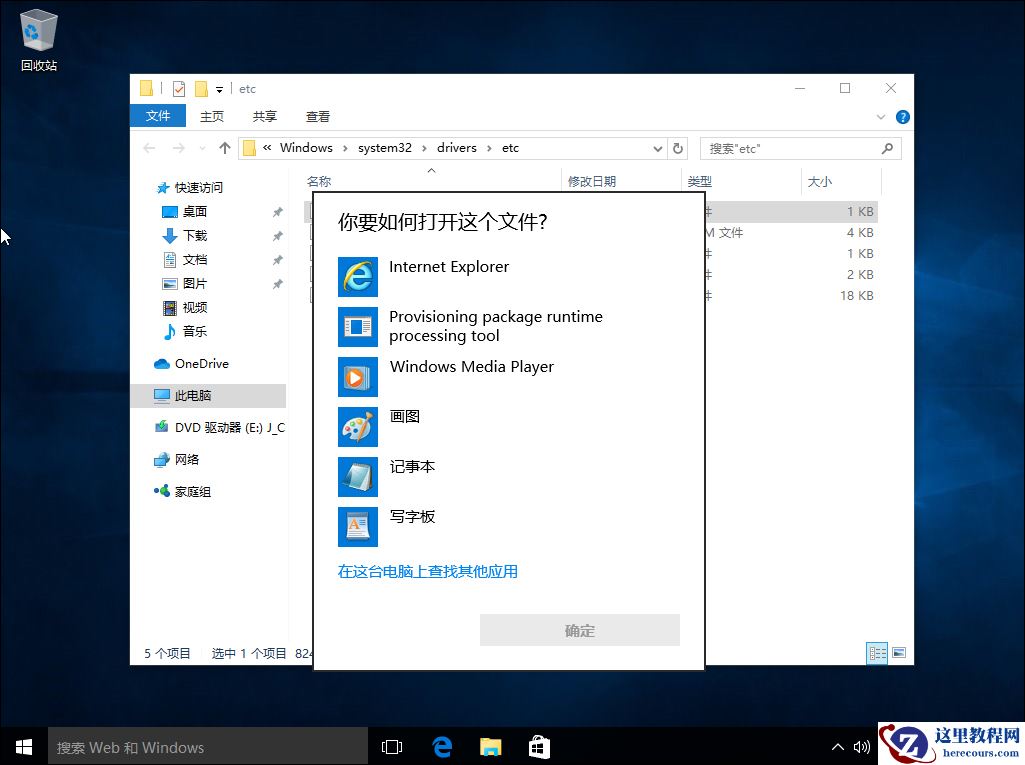This screenshot has width=1025, height=765.
Task: Open the address bar history dropdown
Action: 657,147
